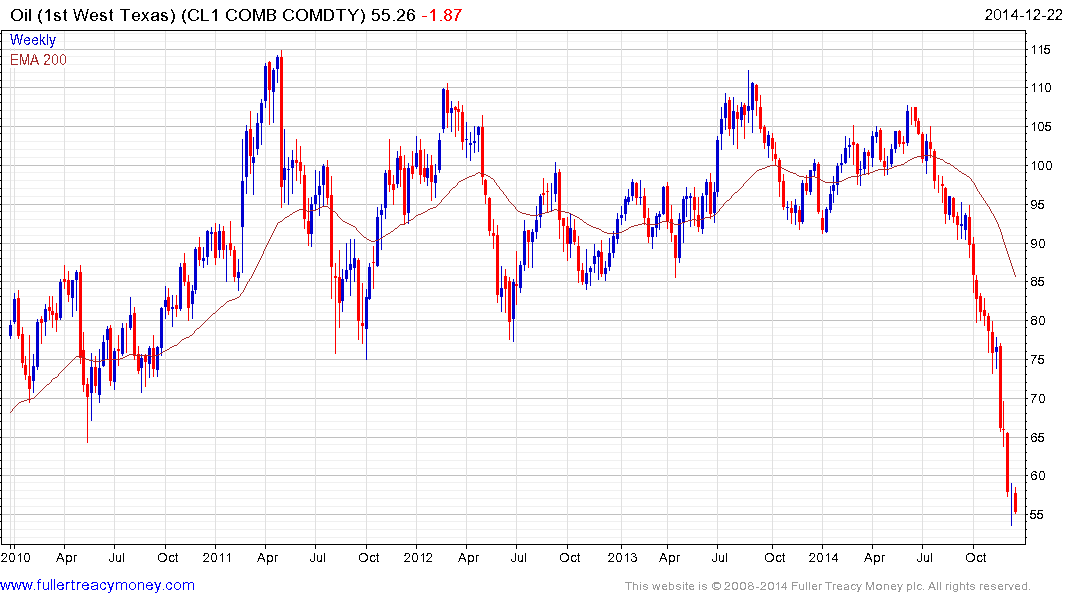The image size is (1075, 600).
Task: Click the 2012 year label on time axis
Action: (418, 557)
